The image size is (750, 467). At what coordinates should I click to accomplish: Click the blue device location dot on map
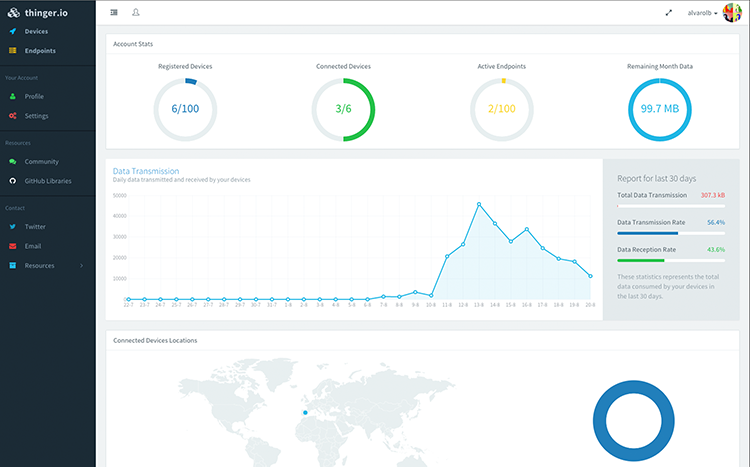[x=305, y=412]
